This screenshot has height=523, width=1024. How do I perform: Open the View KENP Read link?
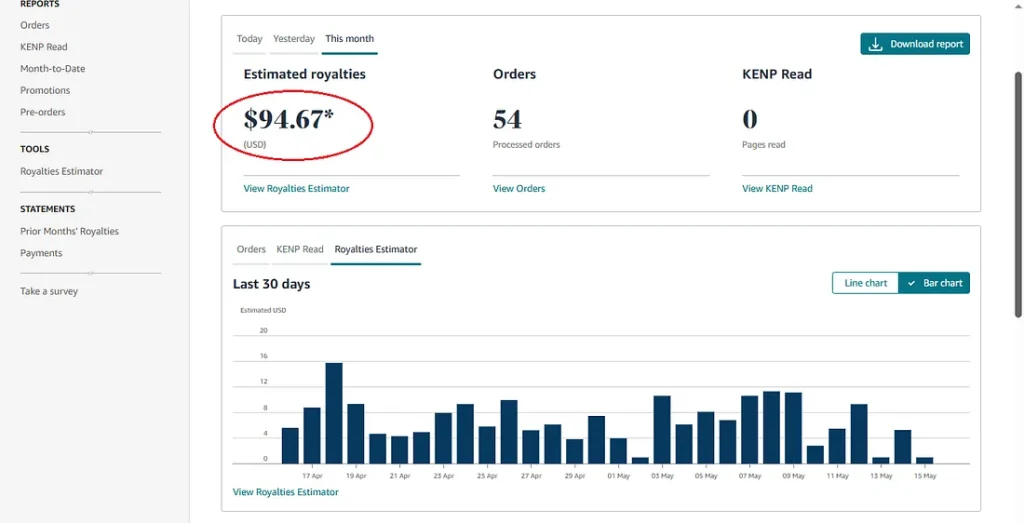click(x=777, y=188)
